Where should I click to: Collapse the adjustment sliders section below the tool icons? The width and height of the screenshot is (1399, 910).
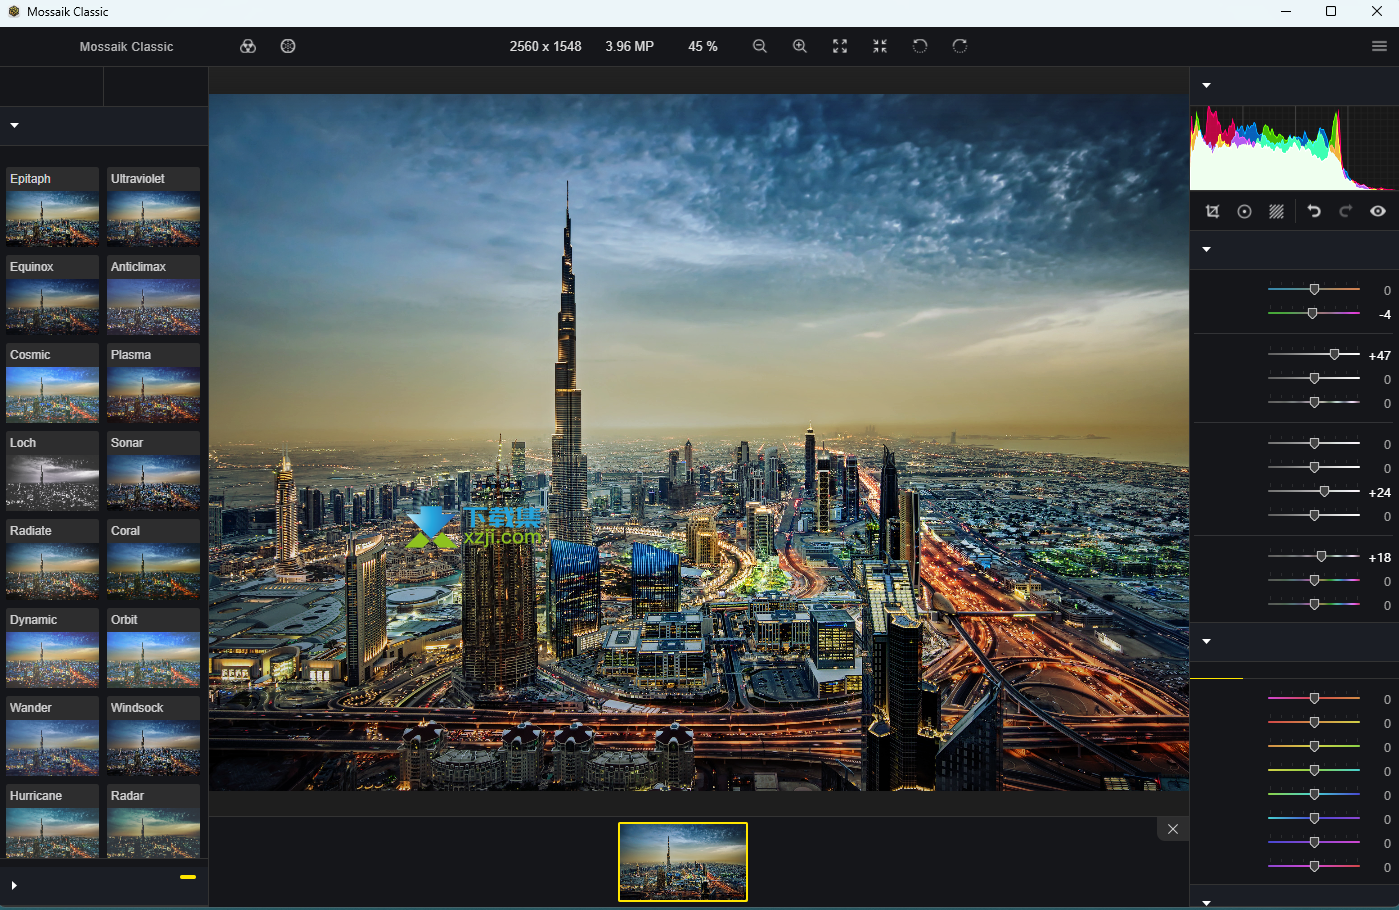tap(1206, 249)
